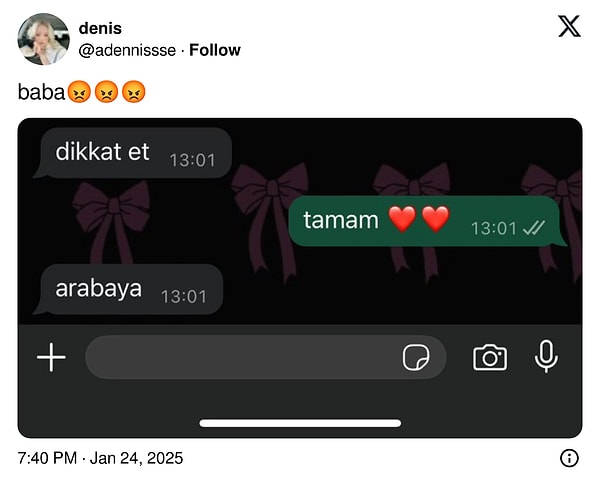Tap the microphone voice message icon
600x488 pixels.
[546, 356]
